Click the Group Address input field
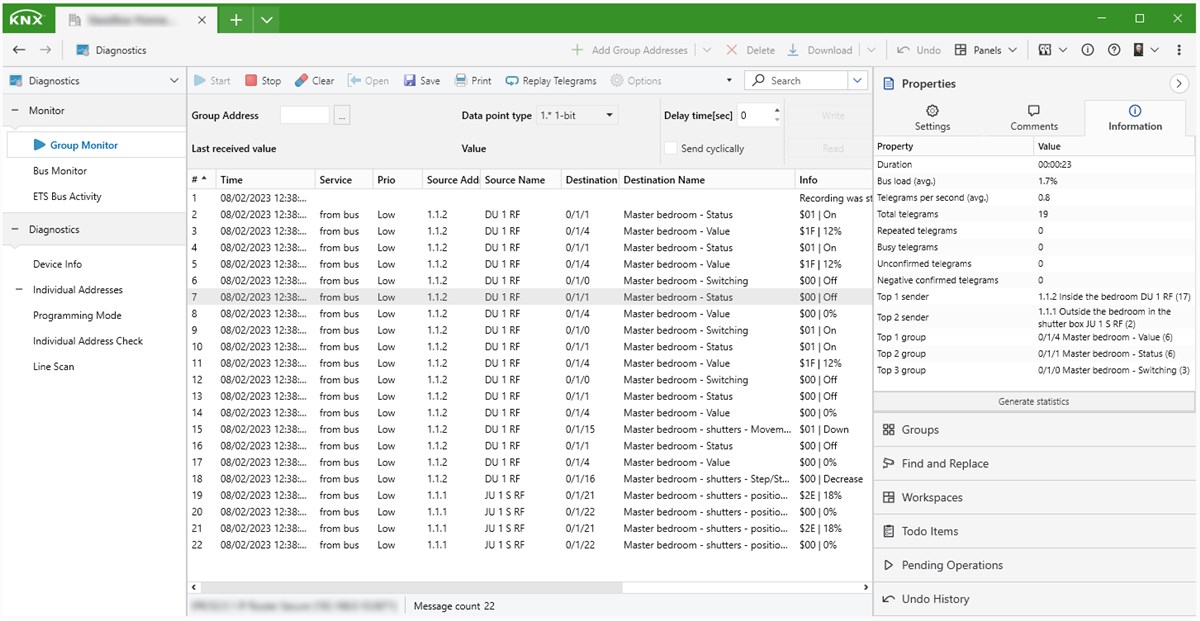This screenshot has height=621, width=1200. pyautogui.click(x=304, y=115)
